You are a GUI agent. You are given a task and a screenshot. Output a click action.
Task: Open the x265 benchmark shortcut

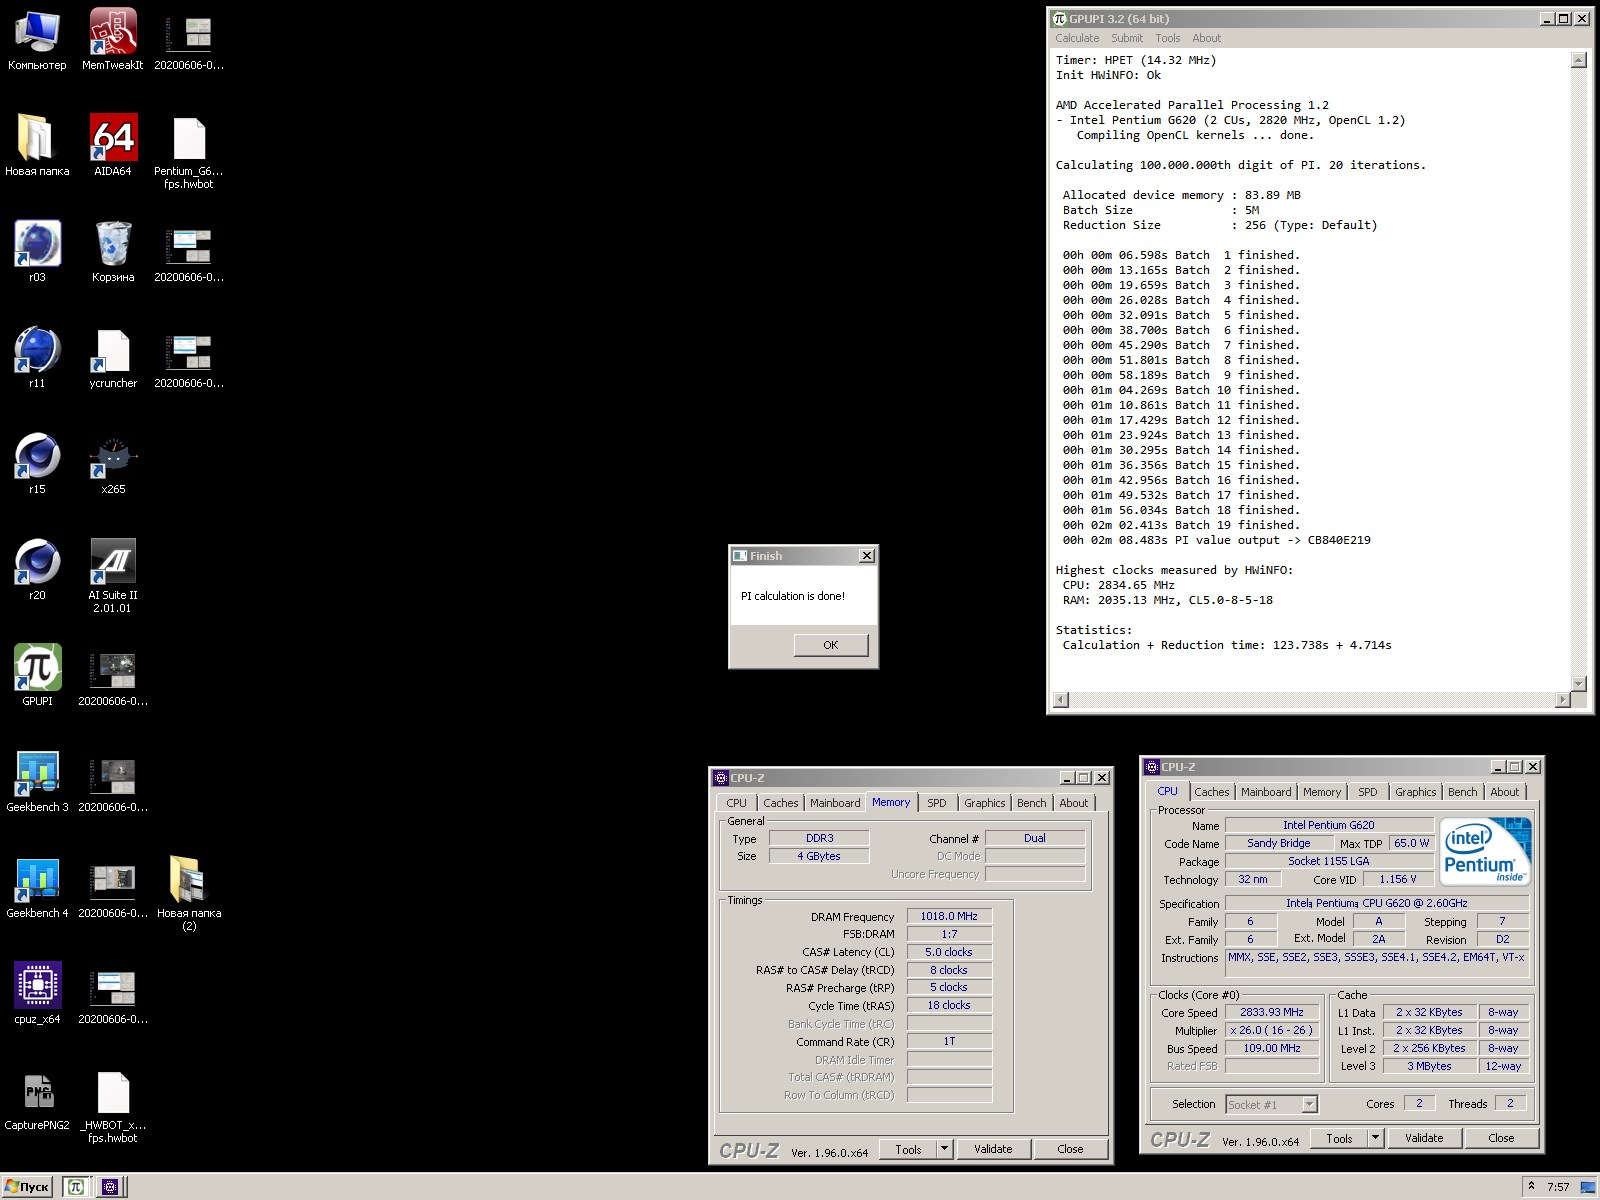[x=113, y=464]
